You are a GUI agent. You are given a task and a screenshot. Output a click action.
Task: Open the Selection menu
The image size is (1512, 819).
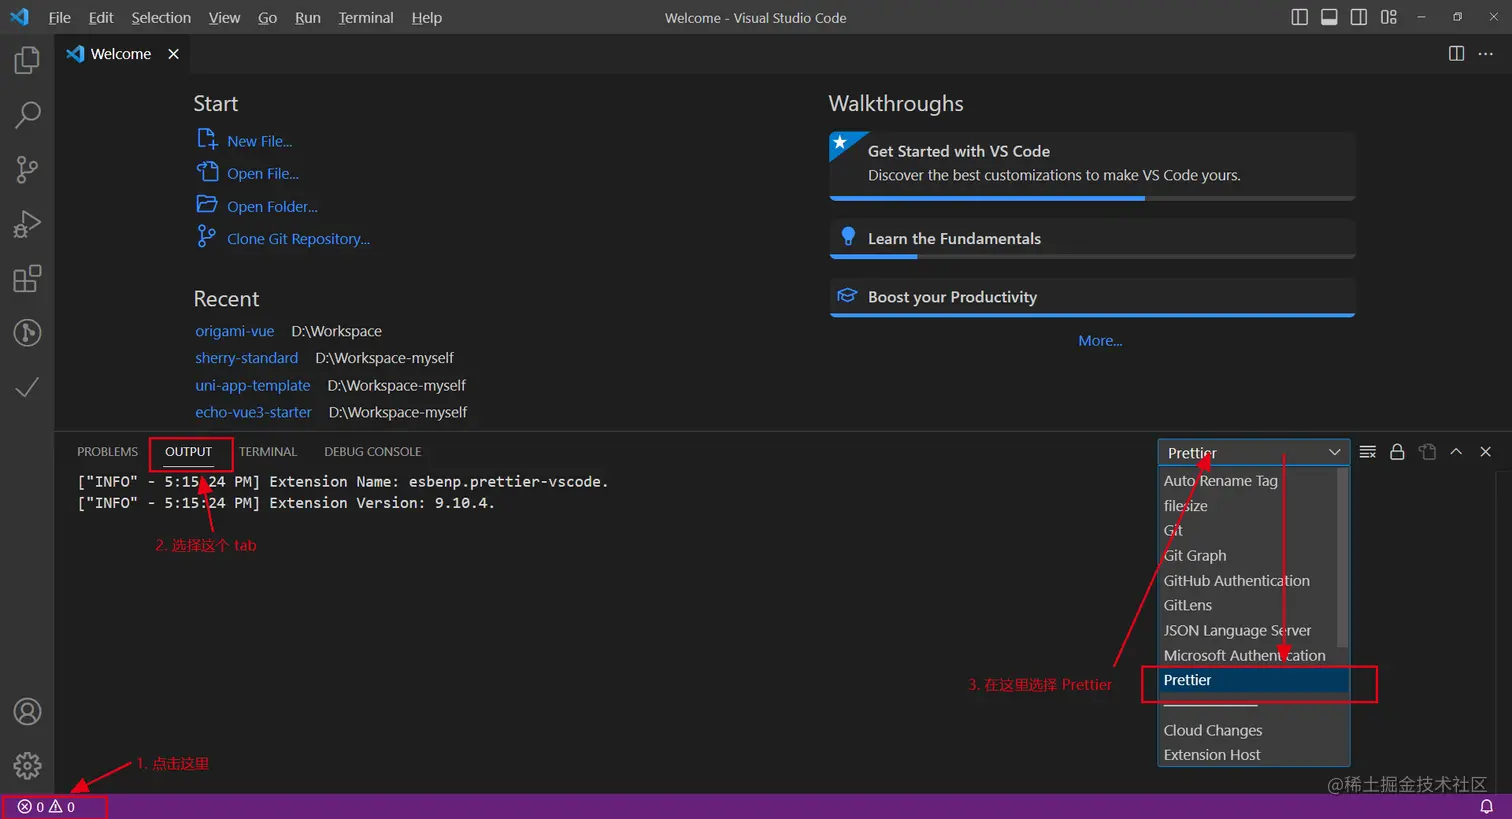click(x=161, y=17)
